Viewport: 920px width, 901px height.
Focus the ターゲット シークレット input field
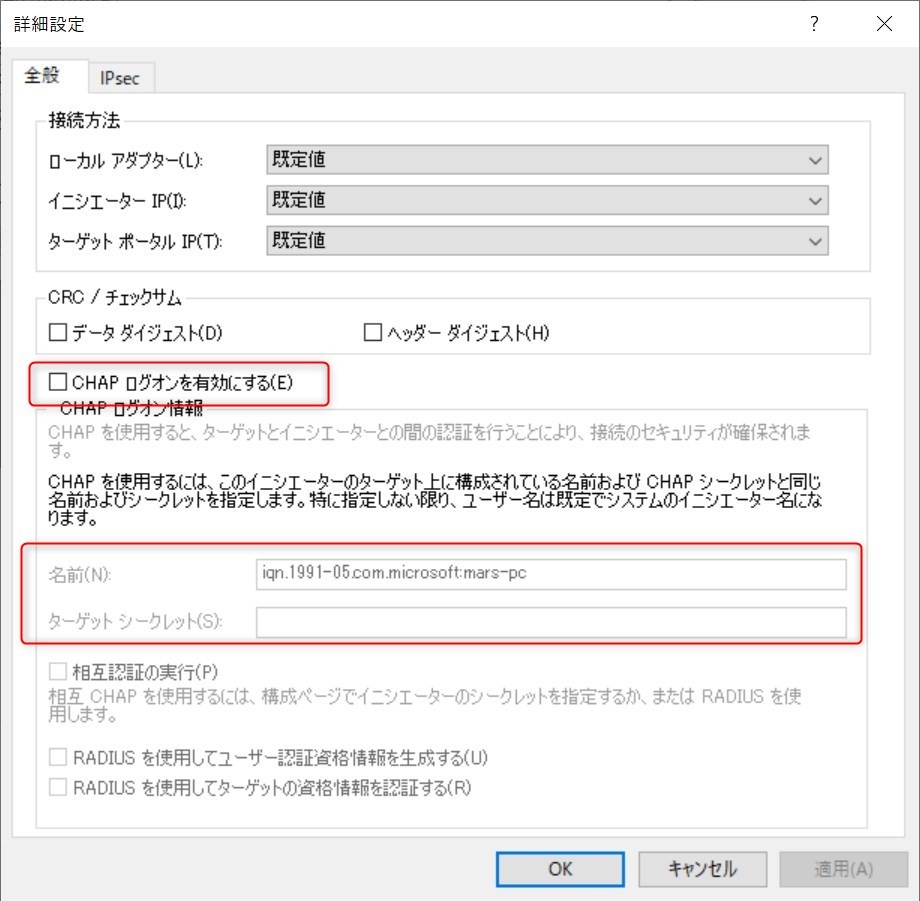pyautogui.click(x=550, y=622)
